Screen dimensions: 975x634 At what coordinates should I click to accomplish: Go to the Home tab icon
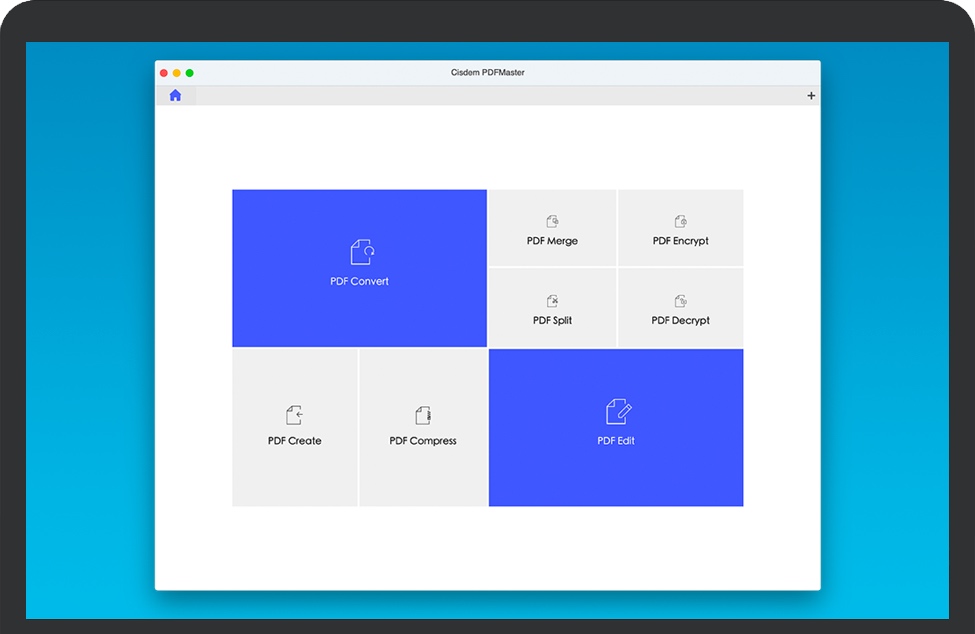pos(175,96)
